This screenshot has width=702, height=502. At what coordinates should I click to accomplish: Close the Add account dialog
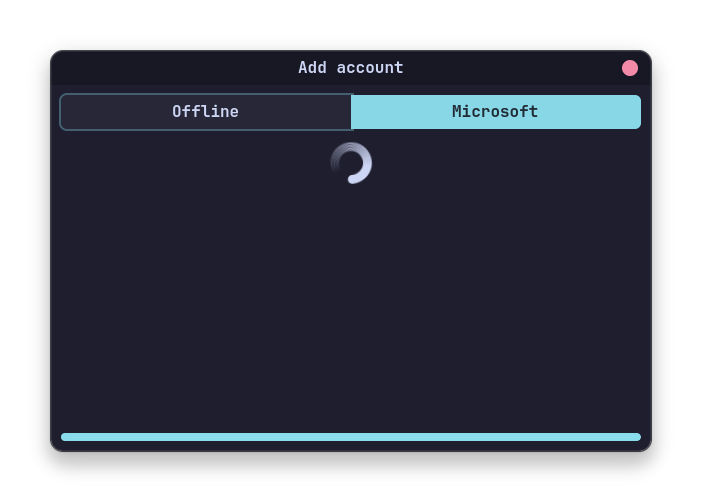click(629, 68)
